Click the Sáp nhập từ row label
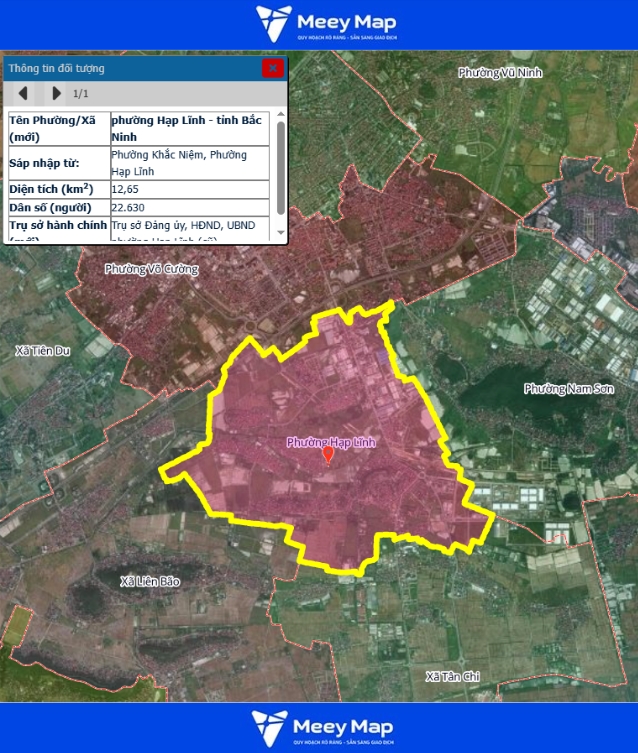This screenshot has width=638, height=753. click(x=58, y=162)
